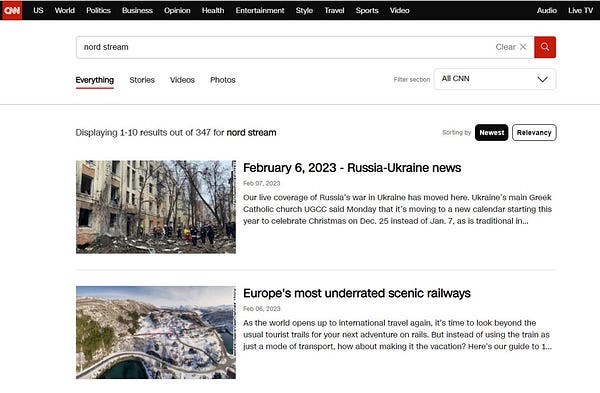Click the red search magnifier button

[545, 47]
